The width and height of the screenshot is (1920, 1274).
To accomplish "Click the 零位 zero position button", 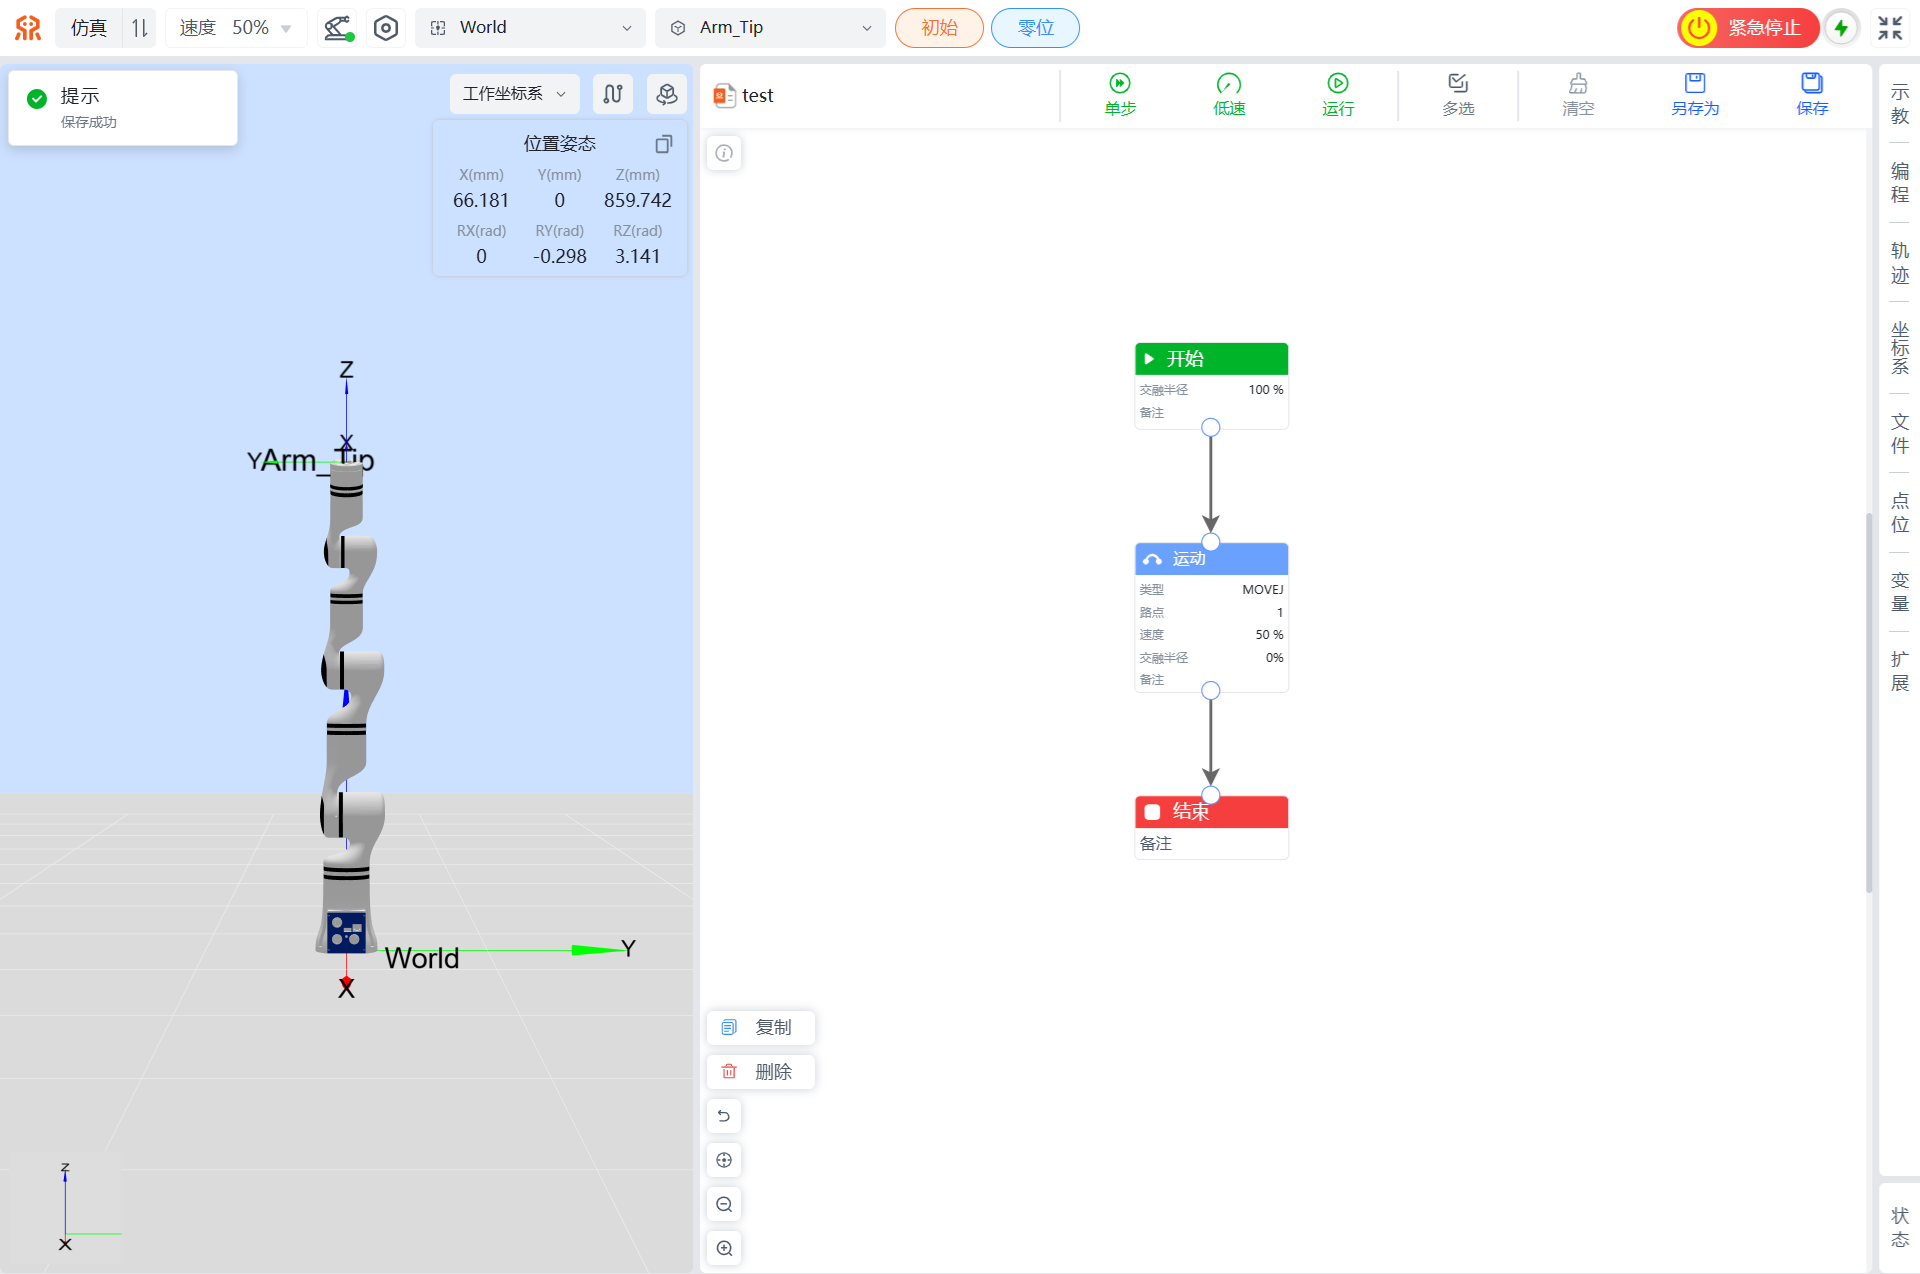I will click(1035, 28).
